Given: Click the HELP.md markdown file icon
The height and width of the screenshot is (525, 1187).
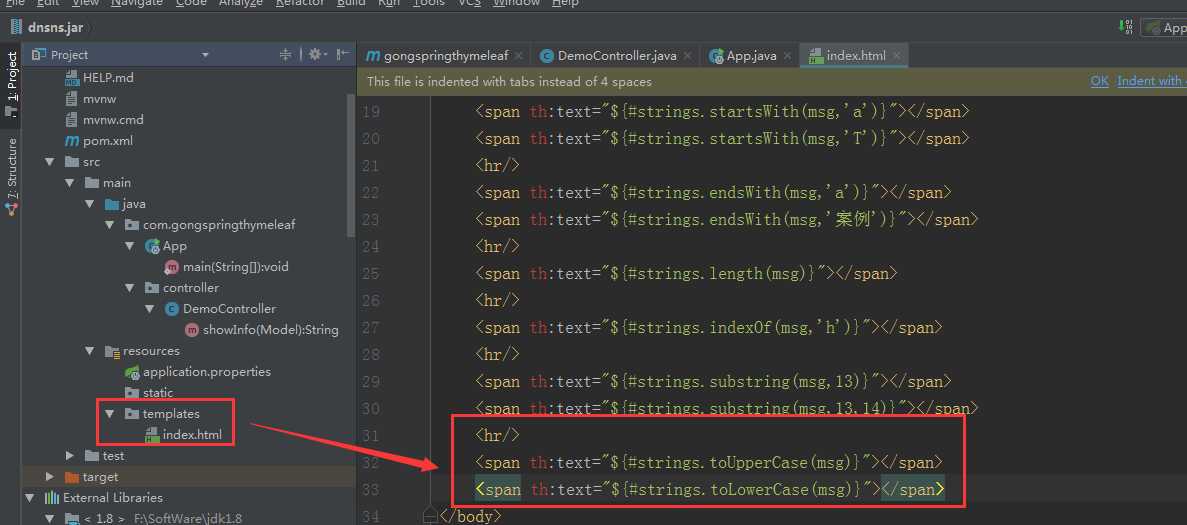Looking at the screenshot, I should (x=72, y=77).
